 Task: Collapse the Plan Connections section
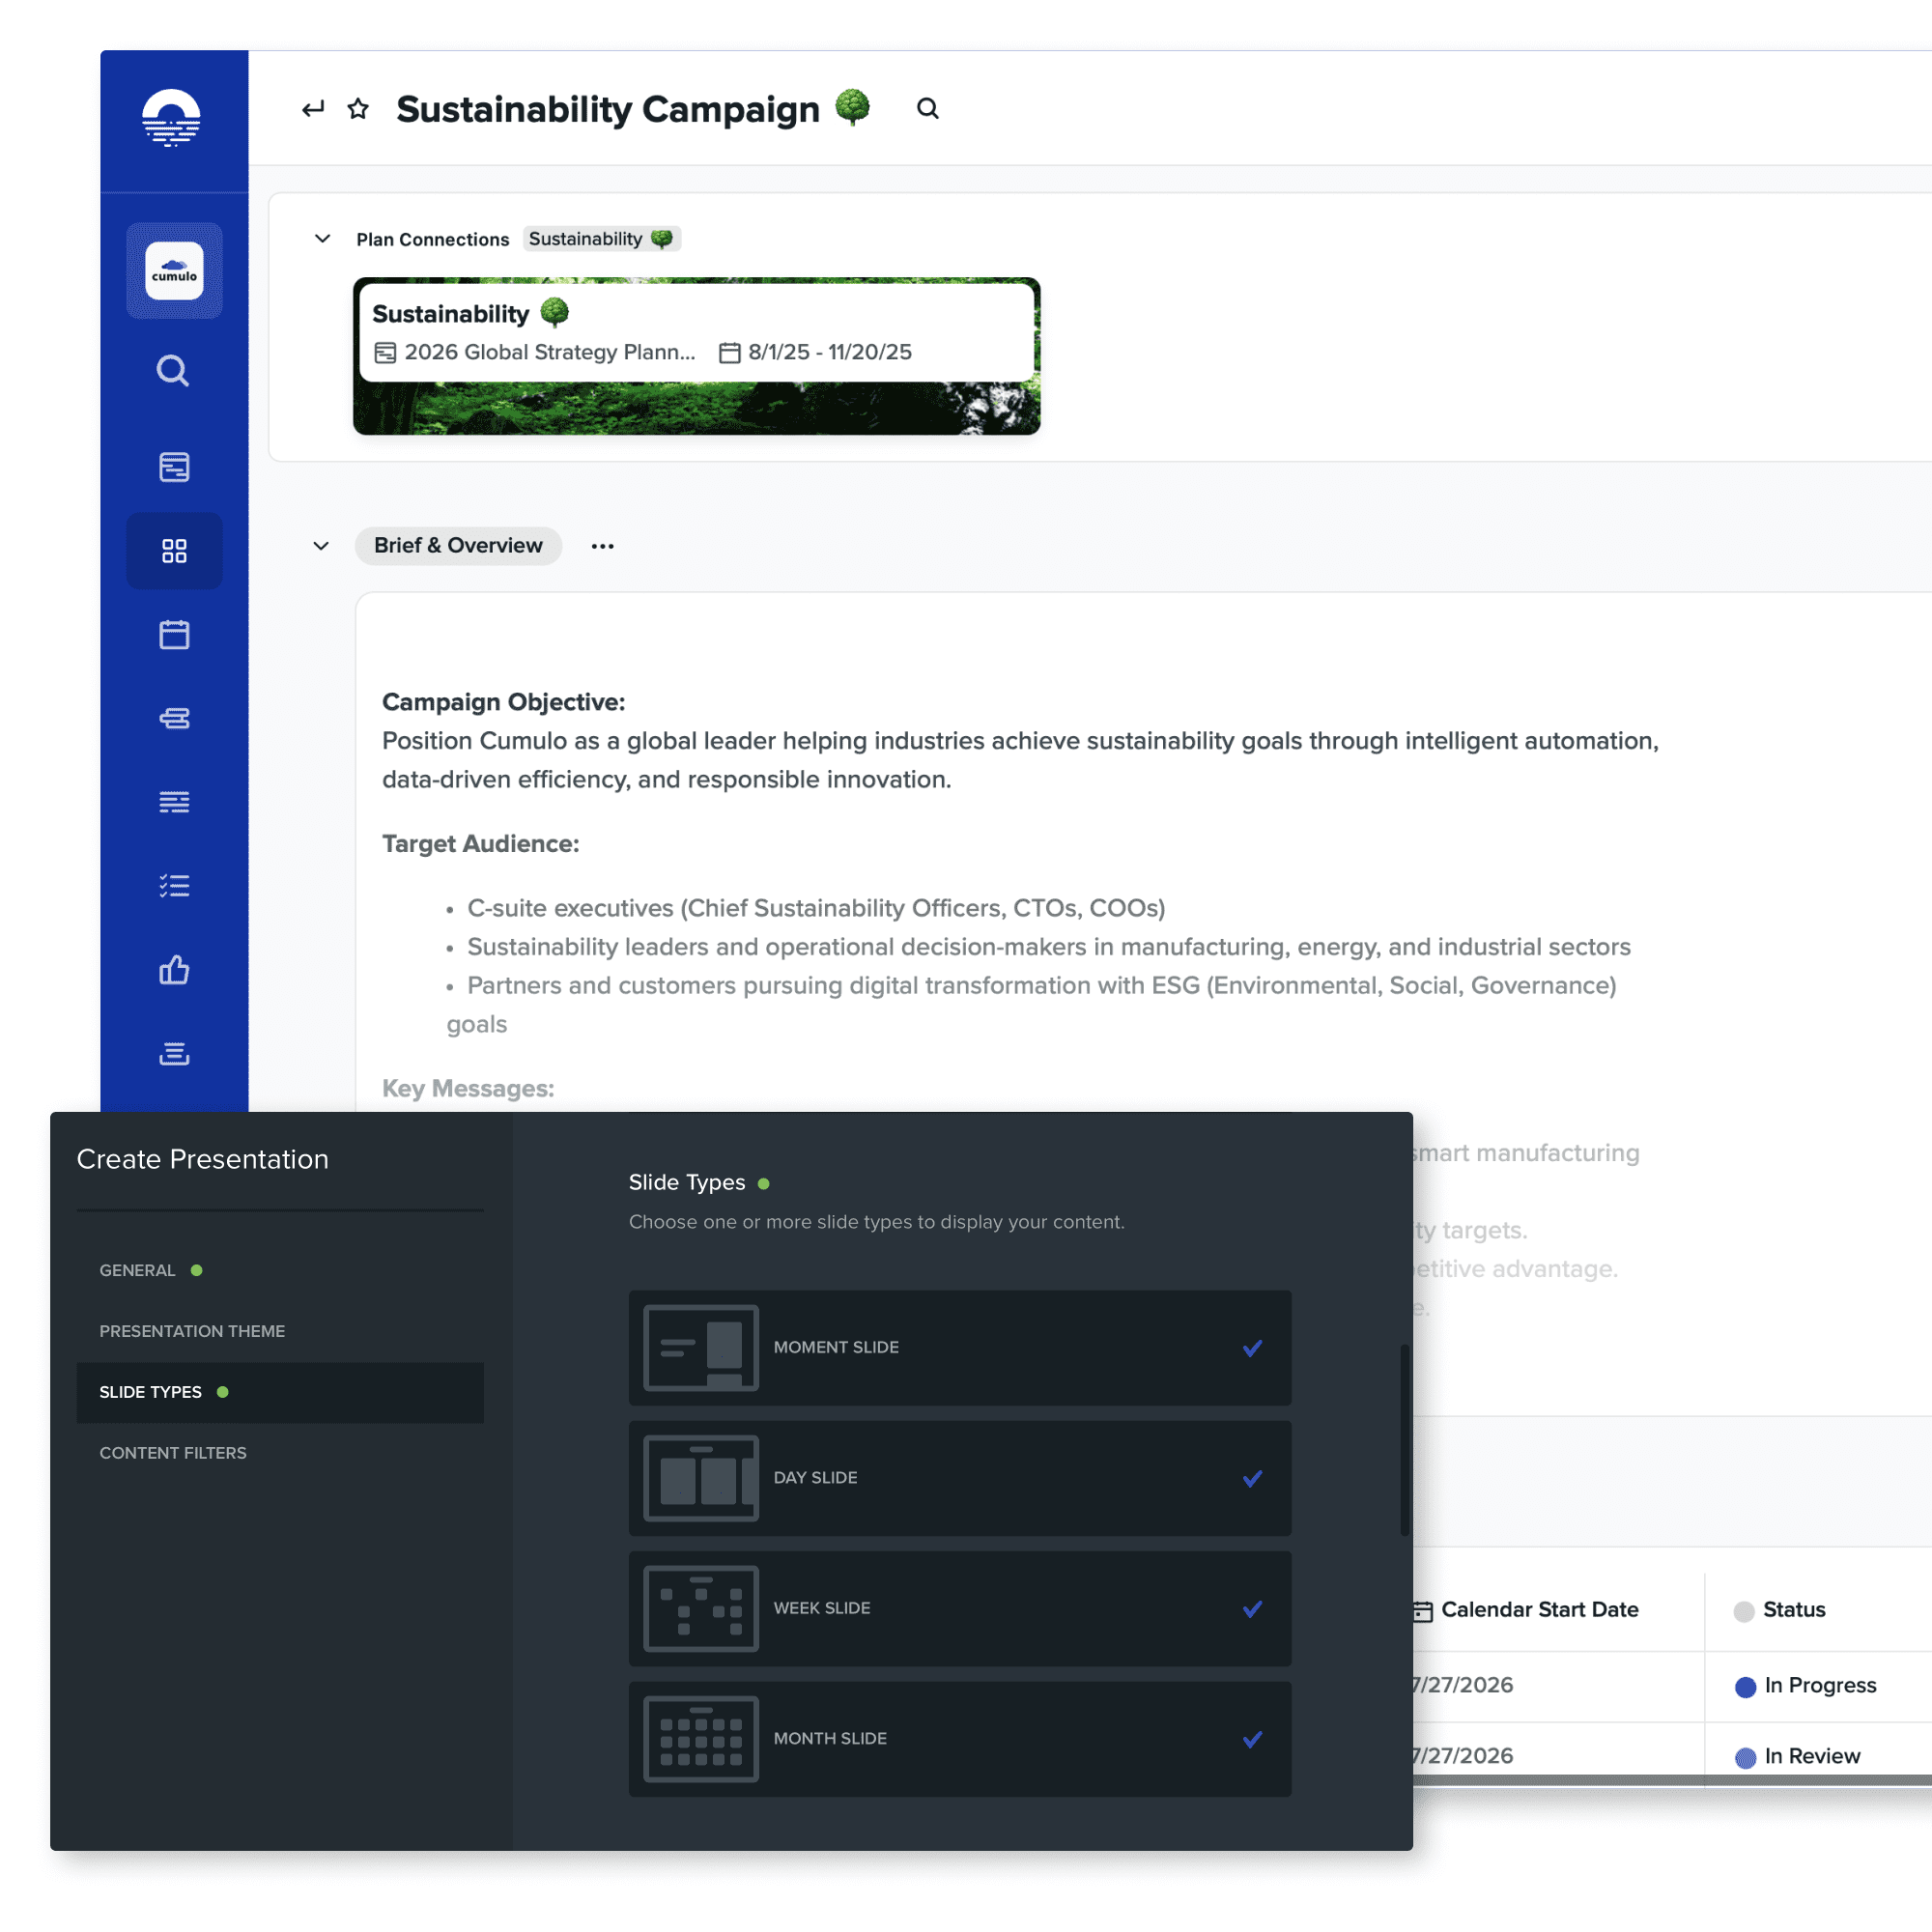(x=322, y=239)
